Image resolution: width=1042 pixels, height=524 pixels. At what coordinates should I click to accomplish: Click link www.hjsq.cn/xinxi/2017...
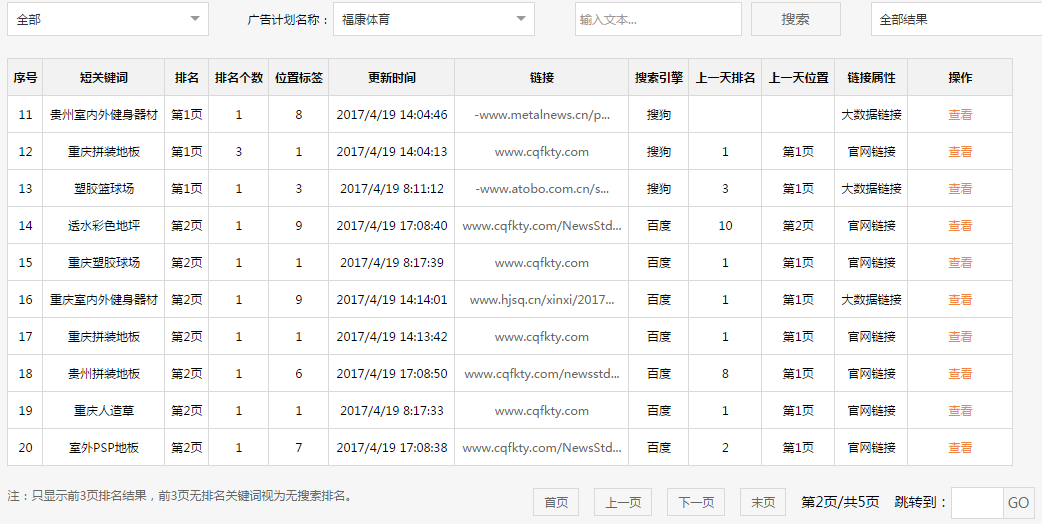click(x=542, y=300)
